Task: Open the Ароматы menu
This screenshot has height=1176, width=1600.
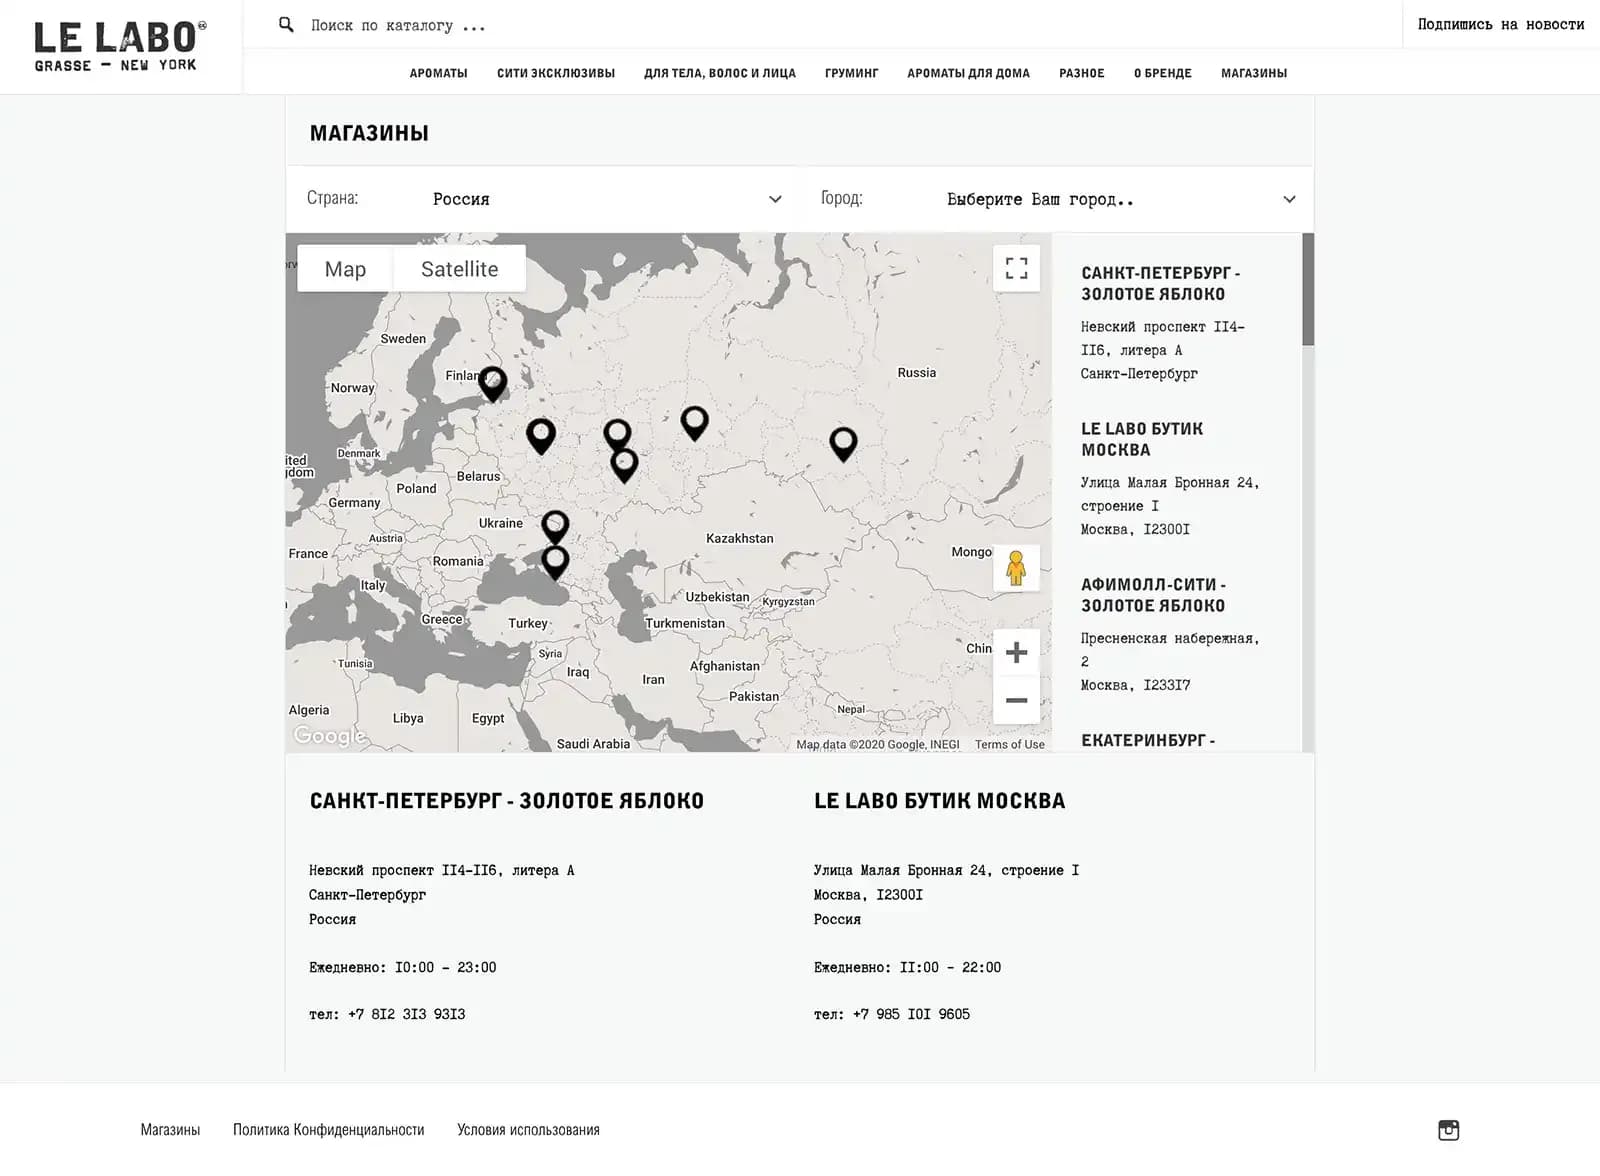Action: coord(438,73)
